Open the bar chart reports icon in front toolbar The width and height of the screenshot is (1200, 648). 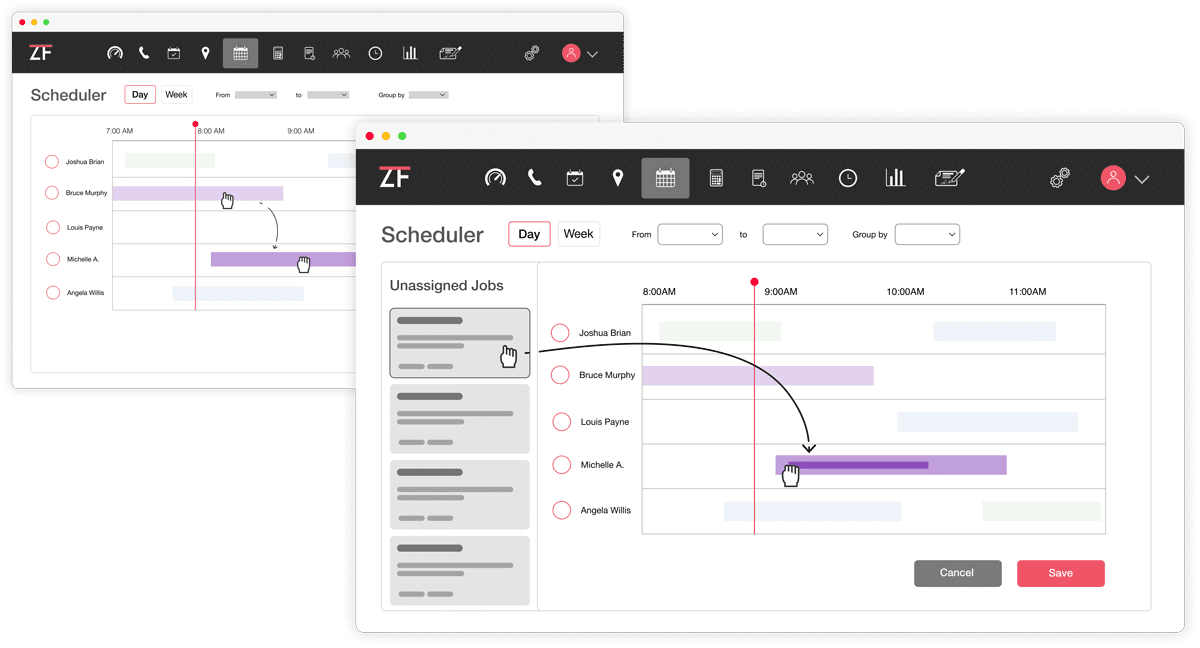(x=895, y=178)
